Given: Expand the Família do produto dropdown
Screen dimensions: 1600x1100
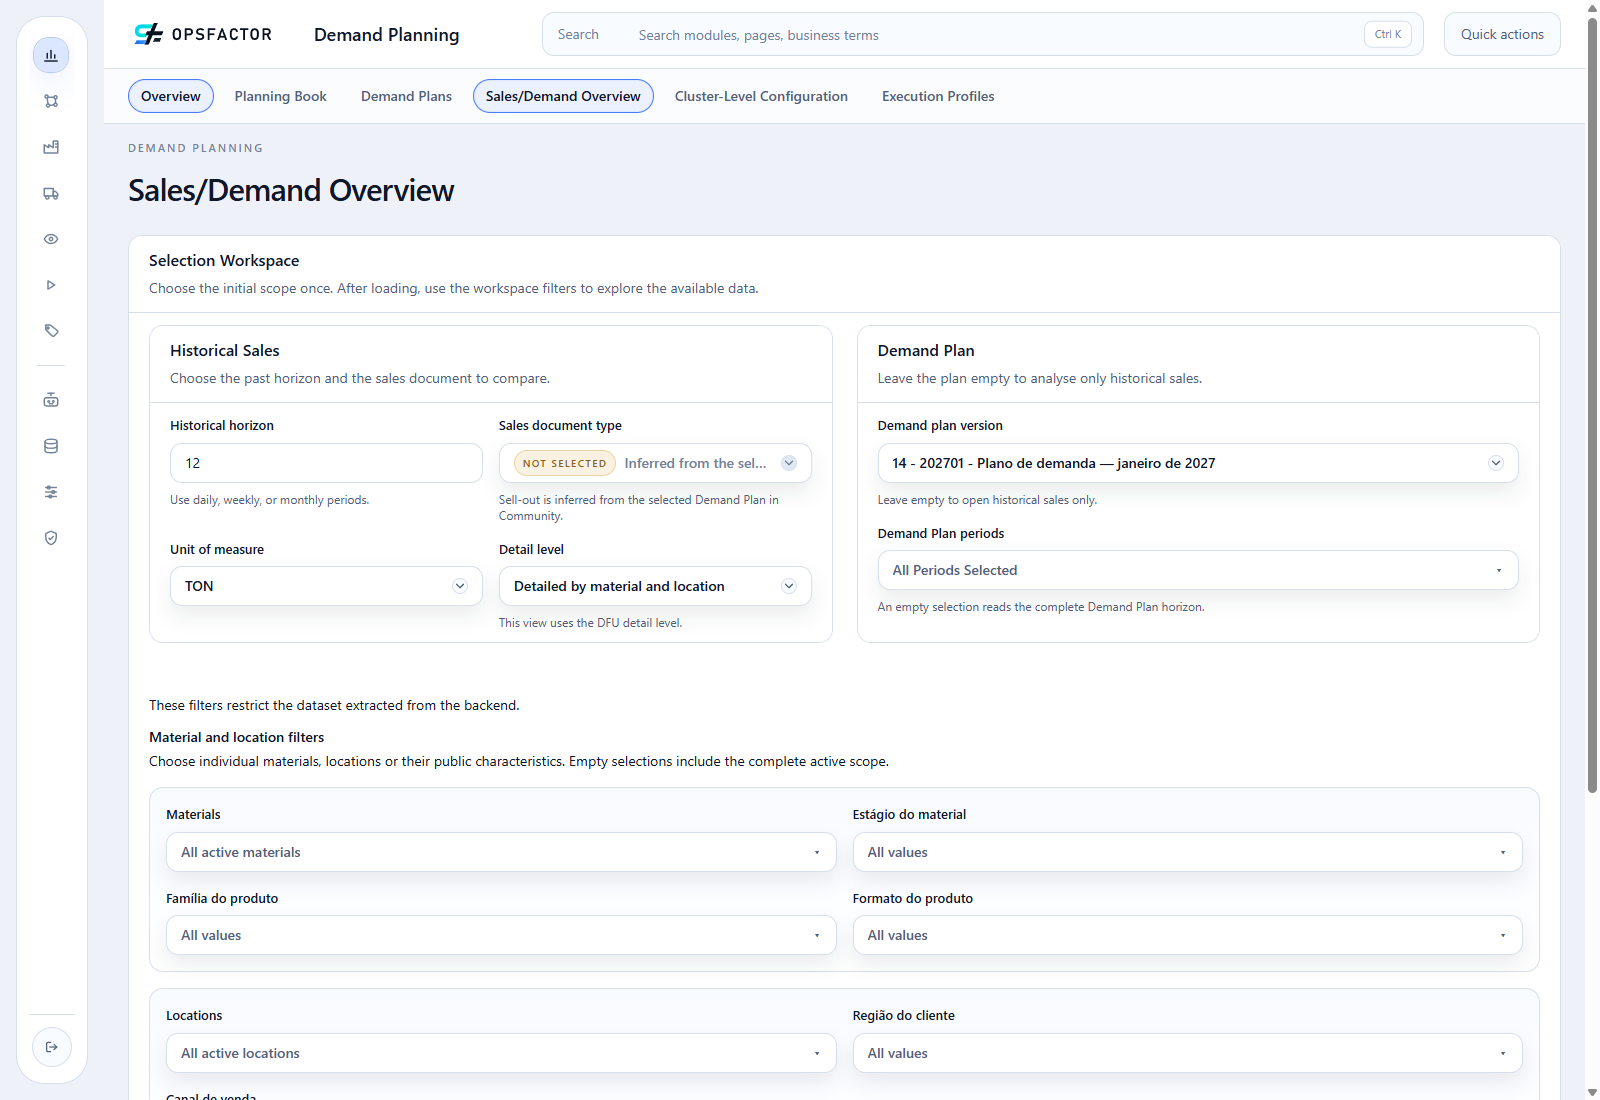Looking at the screenshot, I should pyautogui.click(x=501, y=935).
